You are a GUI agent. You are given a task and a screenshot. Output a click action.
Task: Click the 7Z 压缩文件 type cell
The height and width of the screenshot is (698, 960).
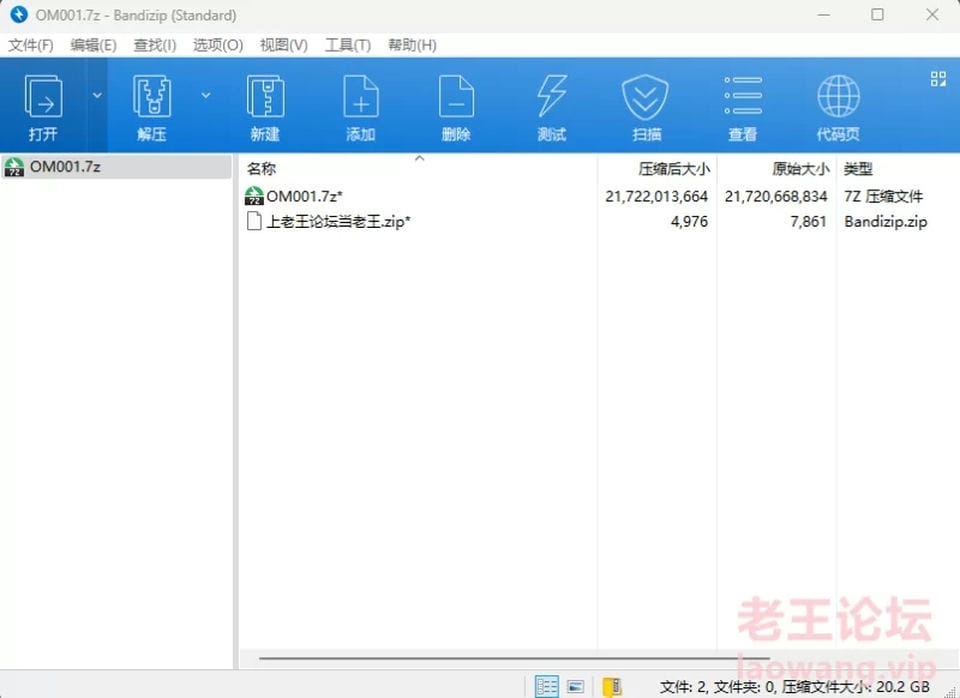[883, 197]
